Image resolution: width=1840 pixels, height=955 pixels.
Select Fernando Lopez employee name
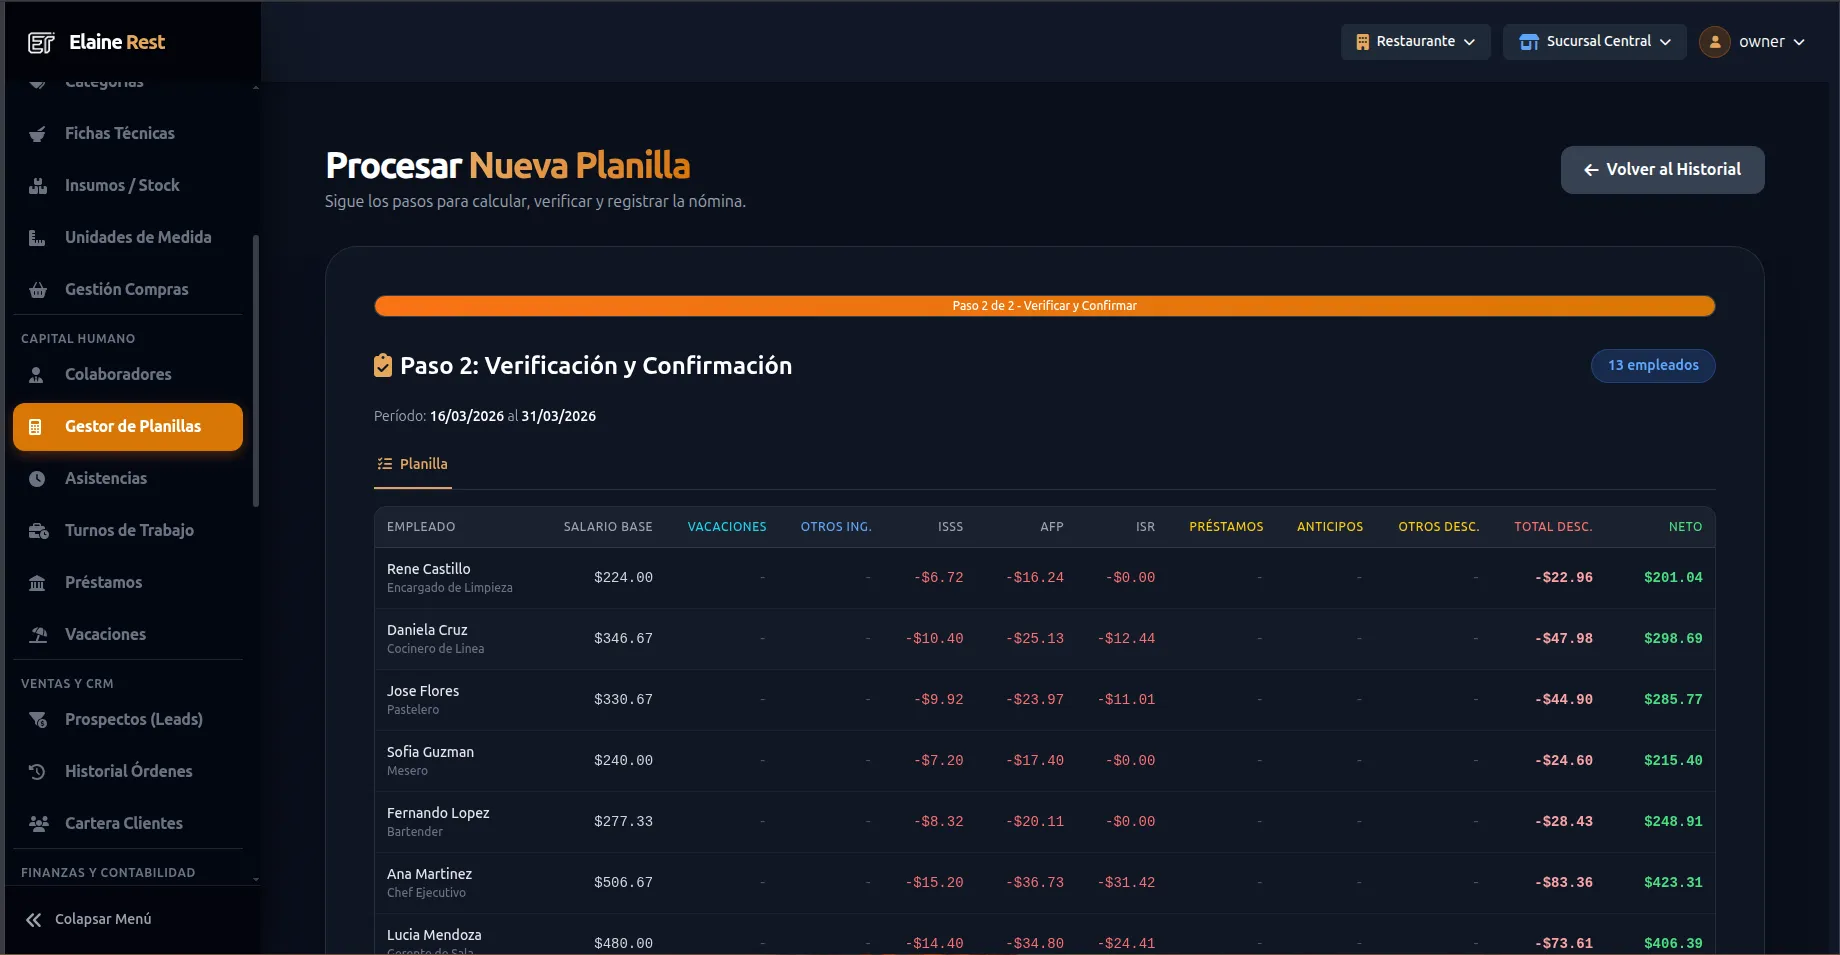coord(438,813)
